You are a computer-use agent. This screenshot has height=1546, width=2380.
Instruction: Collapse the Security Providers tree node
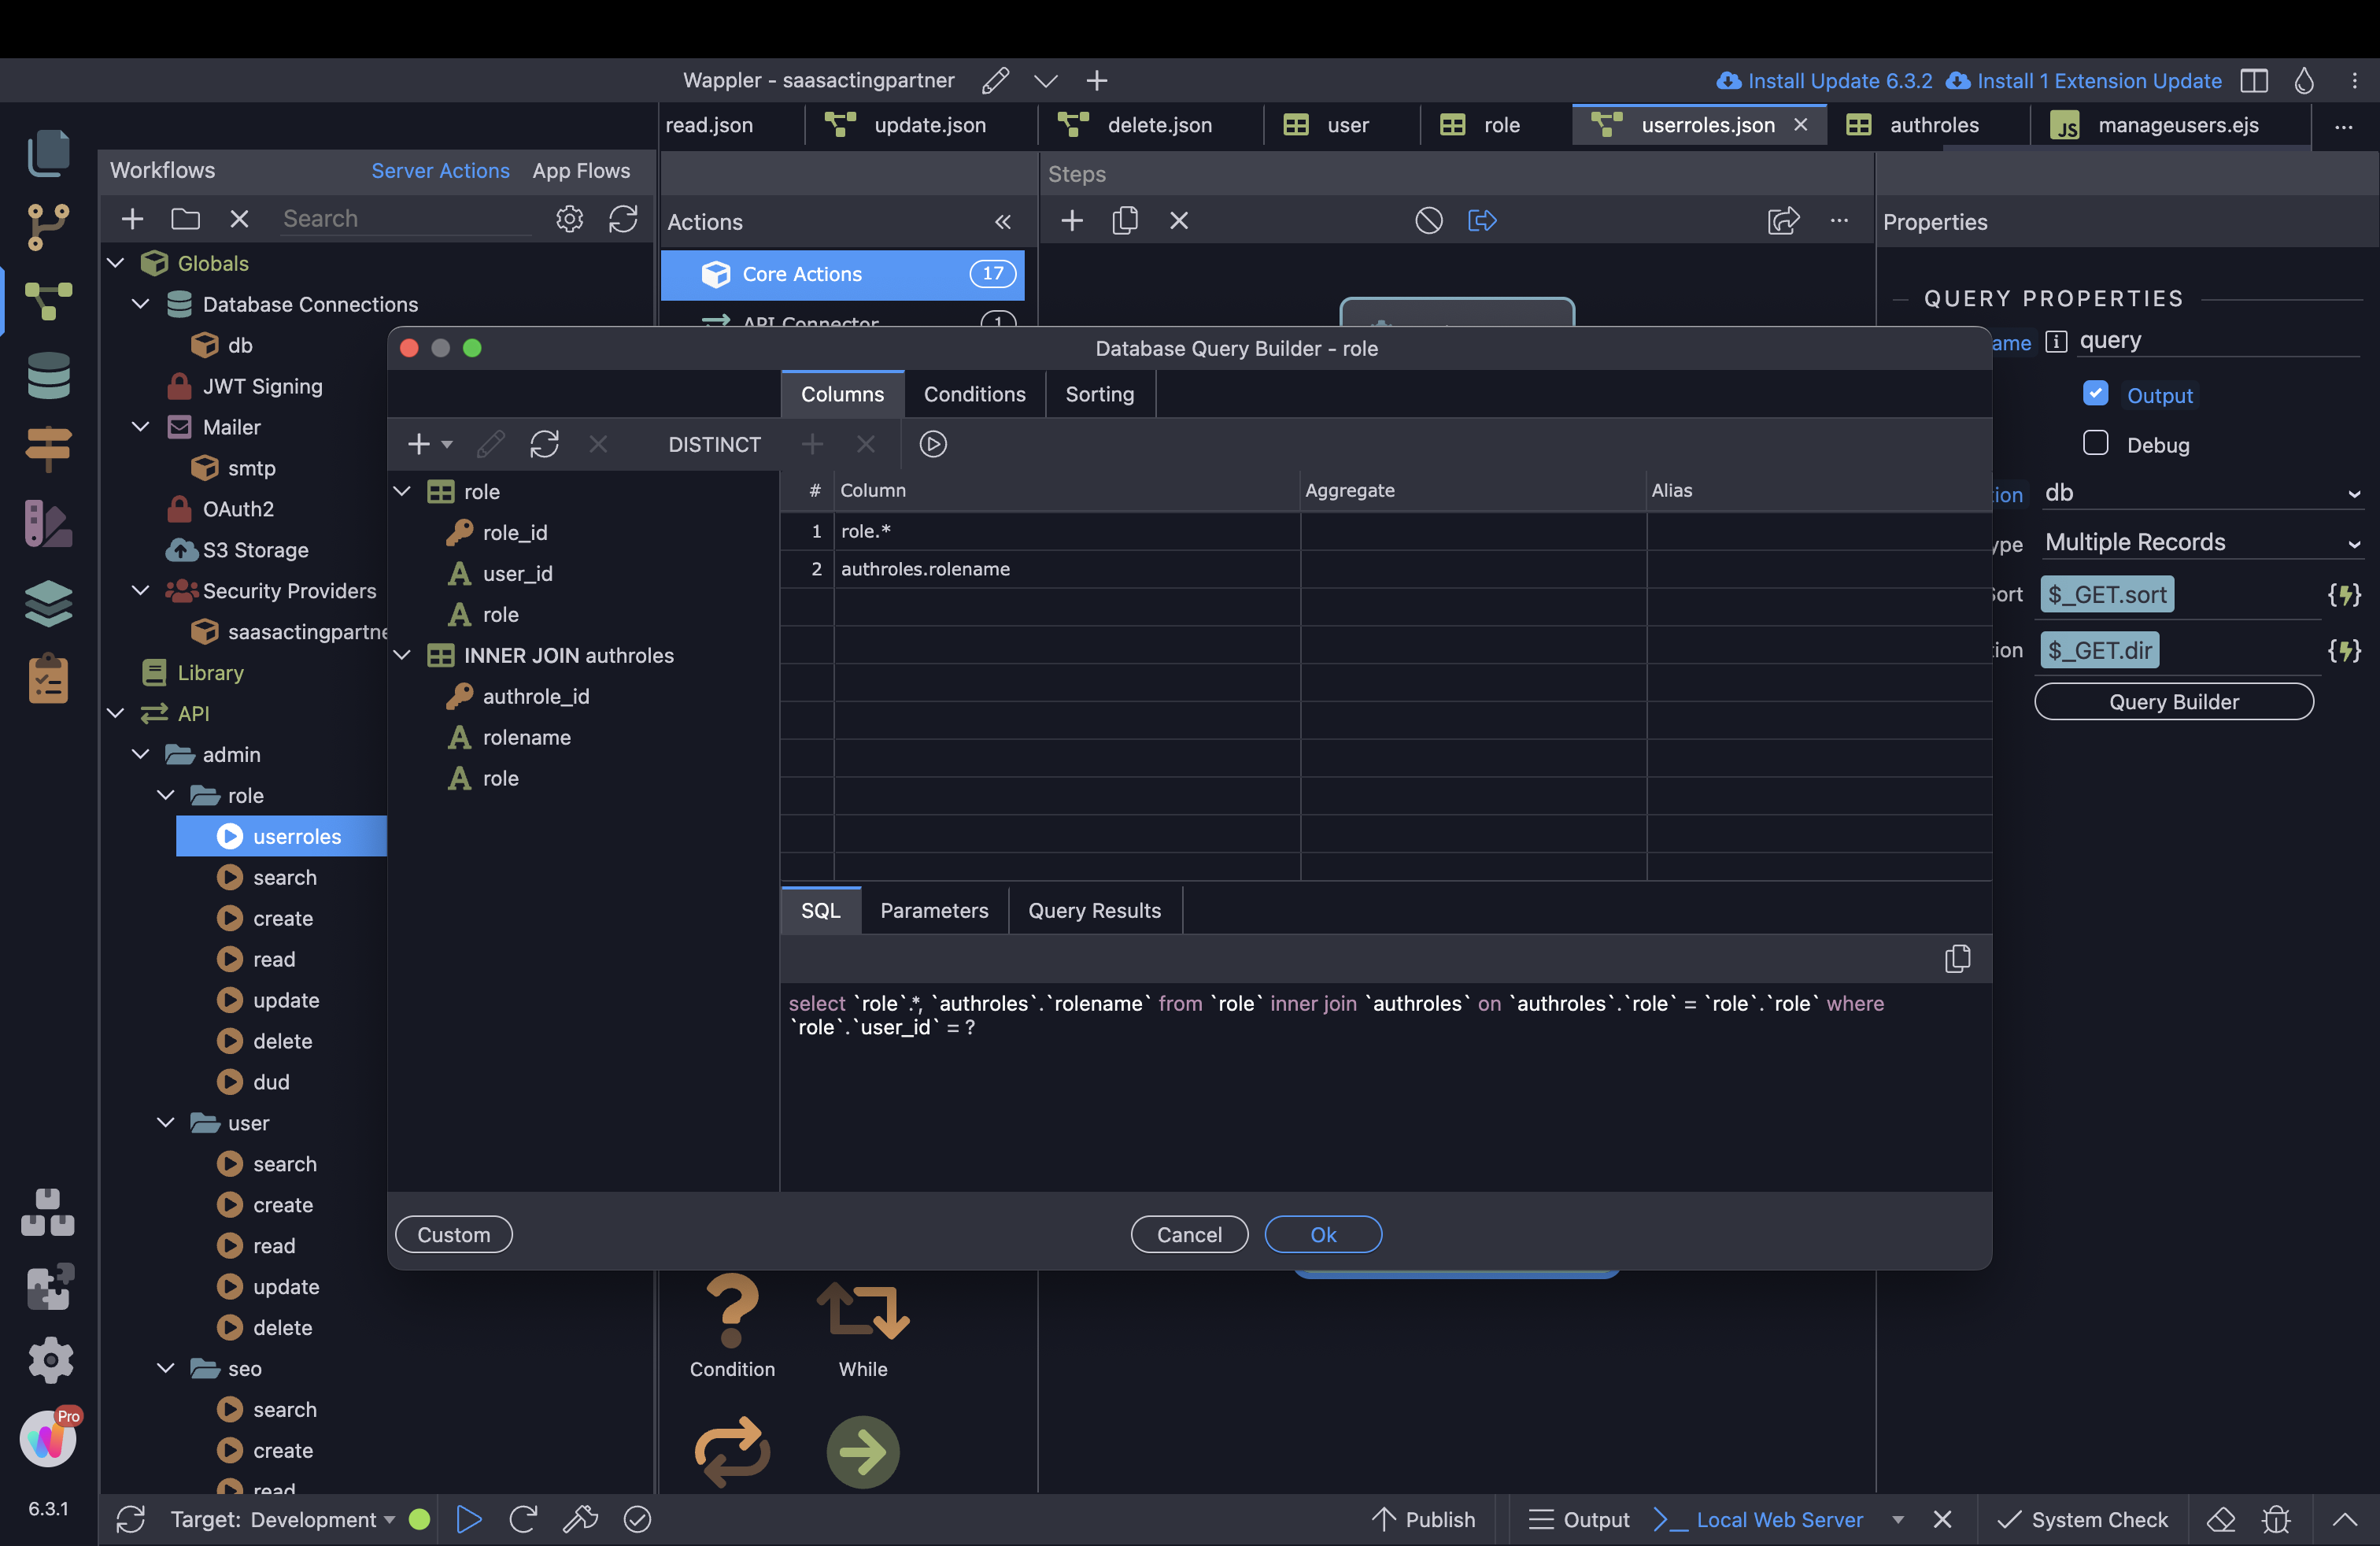coord(141,590)
